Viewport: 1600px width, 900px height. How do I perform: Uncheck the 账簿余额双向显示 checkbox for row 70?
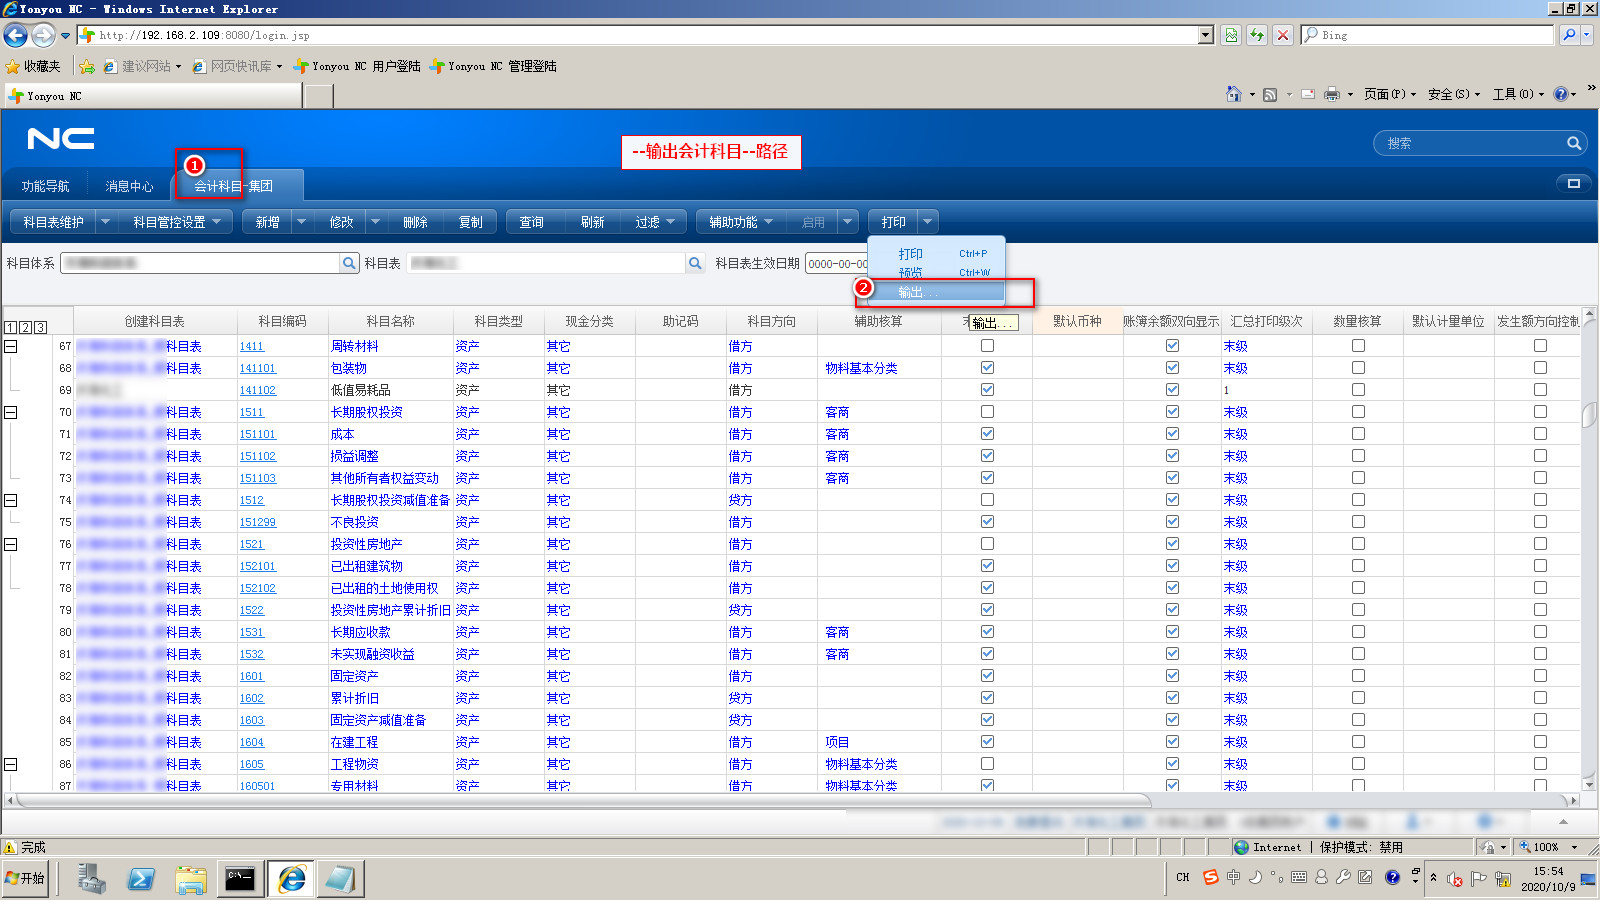[x=1172, y=412]
